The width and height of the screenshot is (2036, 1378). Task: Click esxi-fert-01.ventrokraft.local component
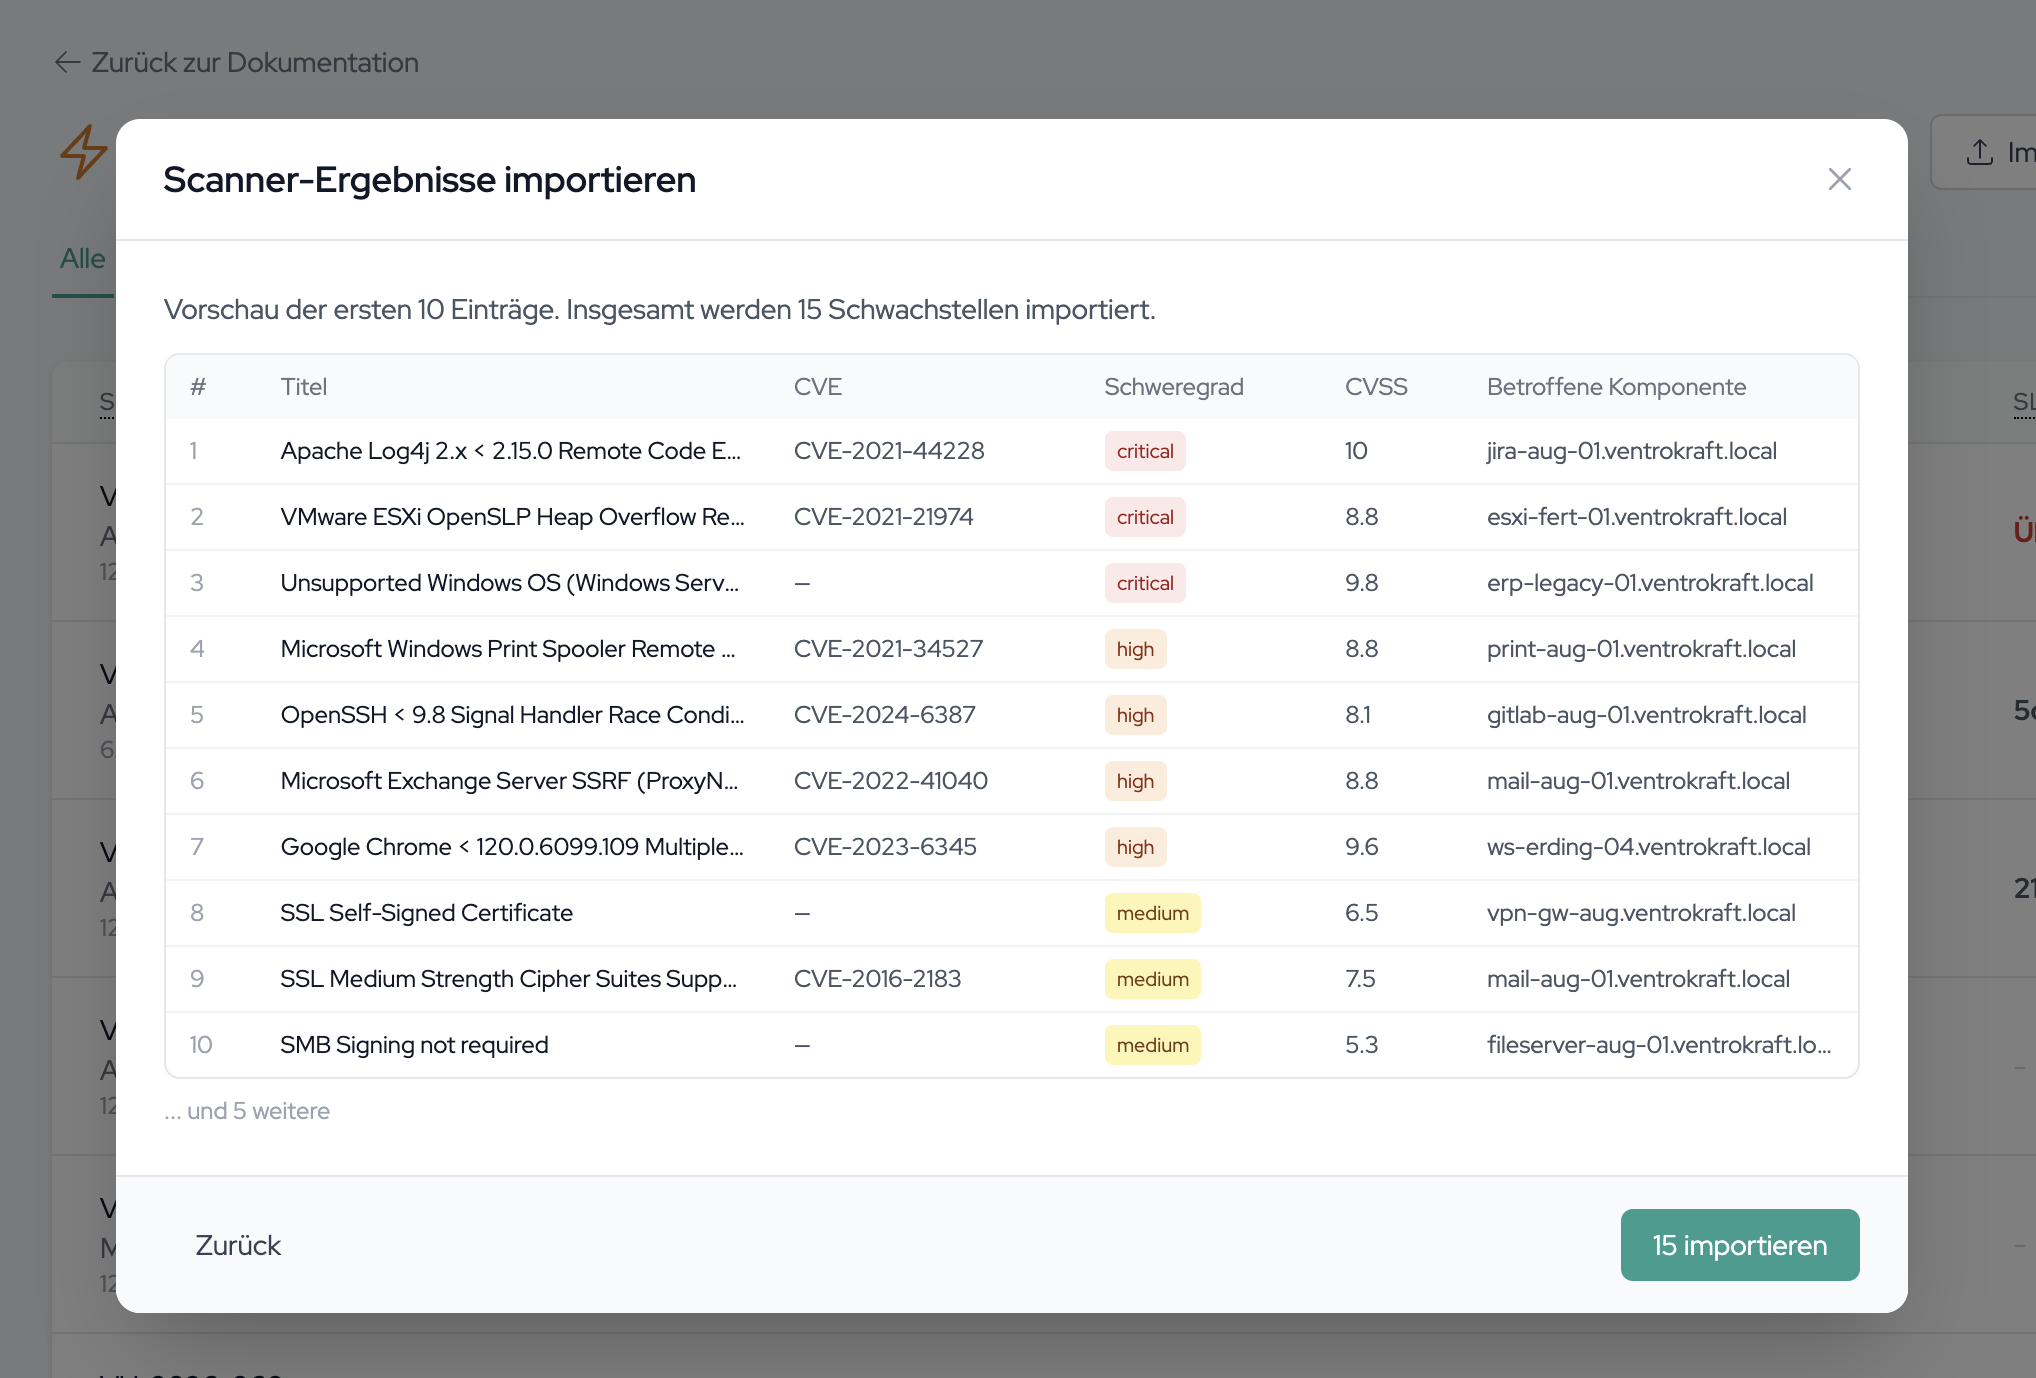tap(1636, 517)
